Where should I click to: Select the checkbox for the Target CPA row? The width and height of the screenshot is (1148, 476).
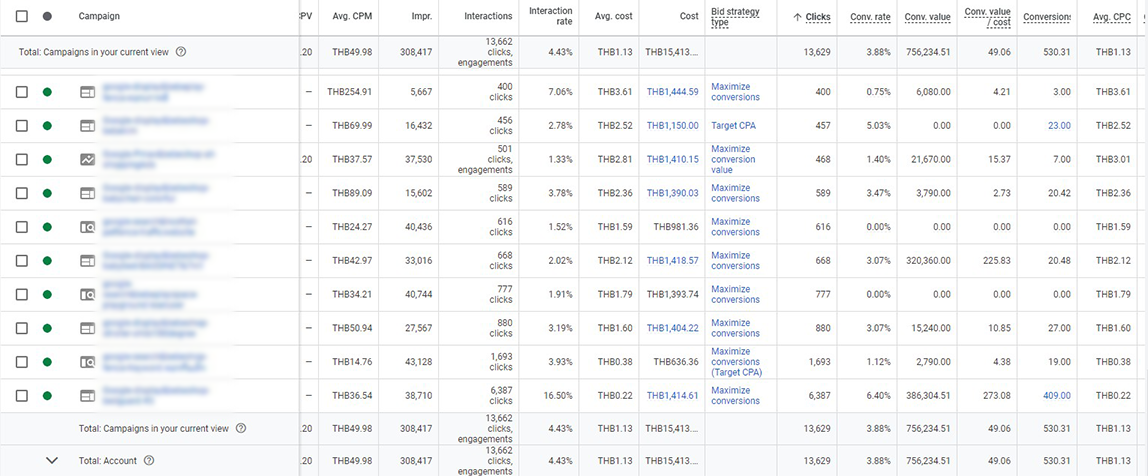click(22, 126)
